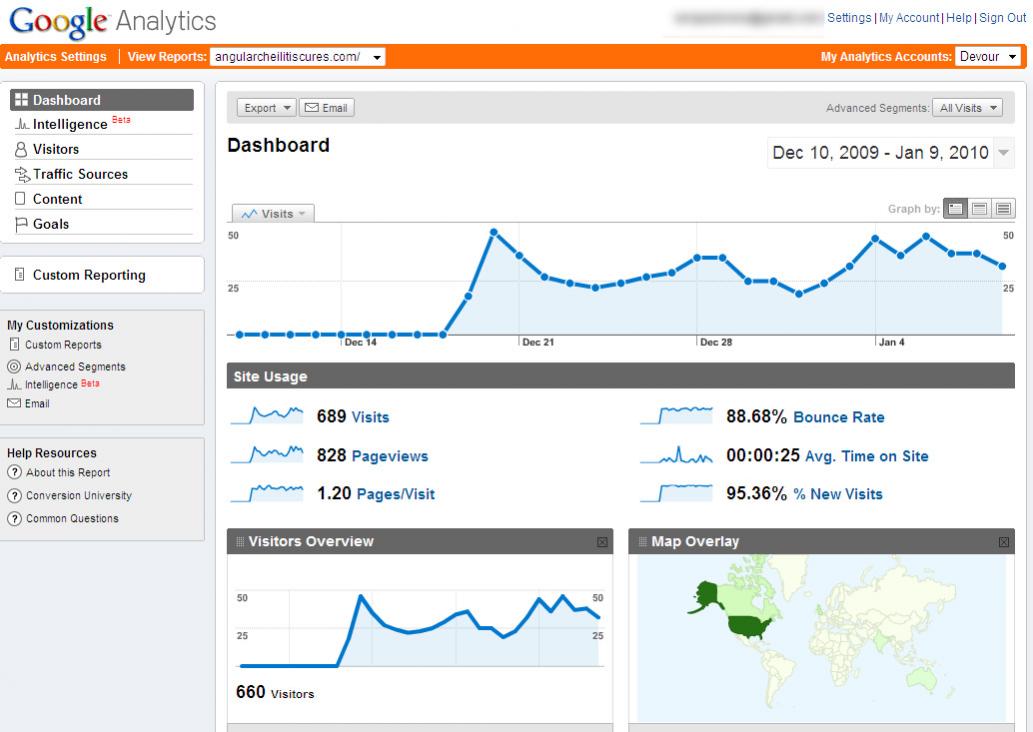Viewport: 1033px width, 732px height.
Task: Click the Avg. Time on Site sparkline
Action: click(677, 455)
